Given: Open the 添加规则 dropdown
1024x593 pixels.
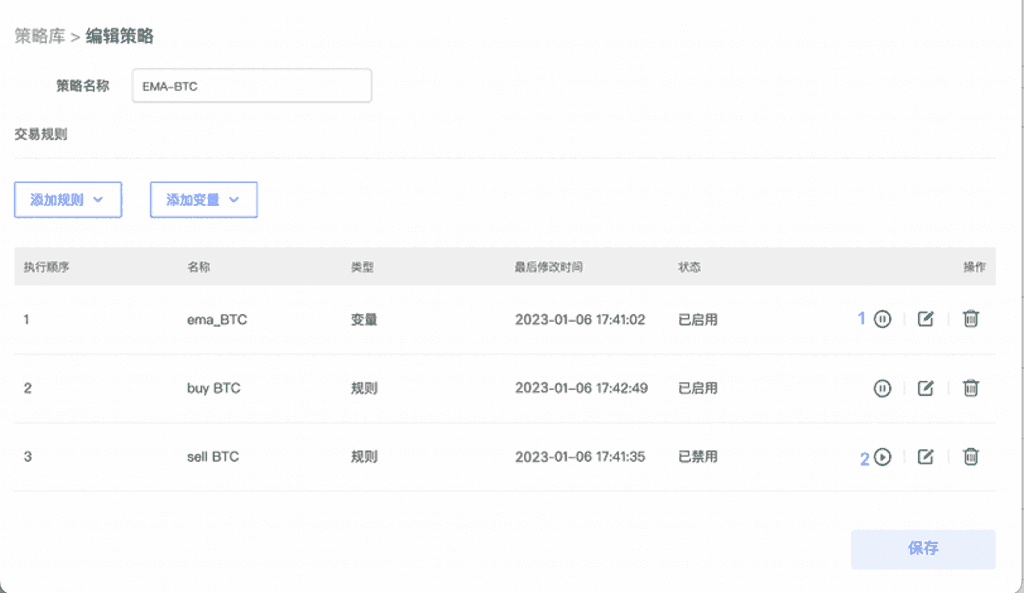Looking at the screenshot, I should (68, 200).
